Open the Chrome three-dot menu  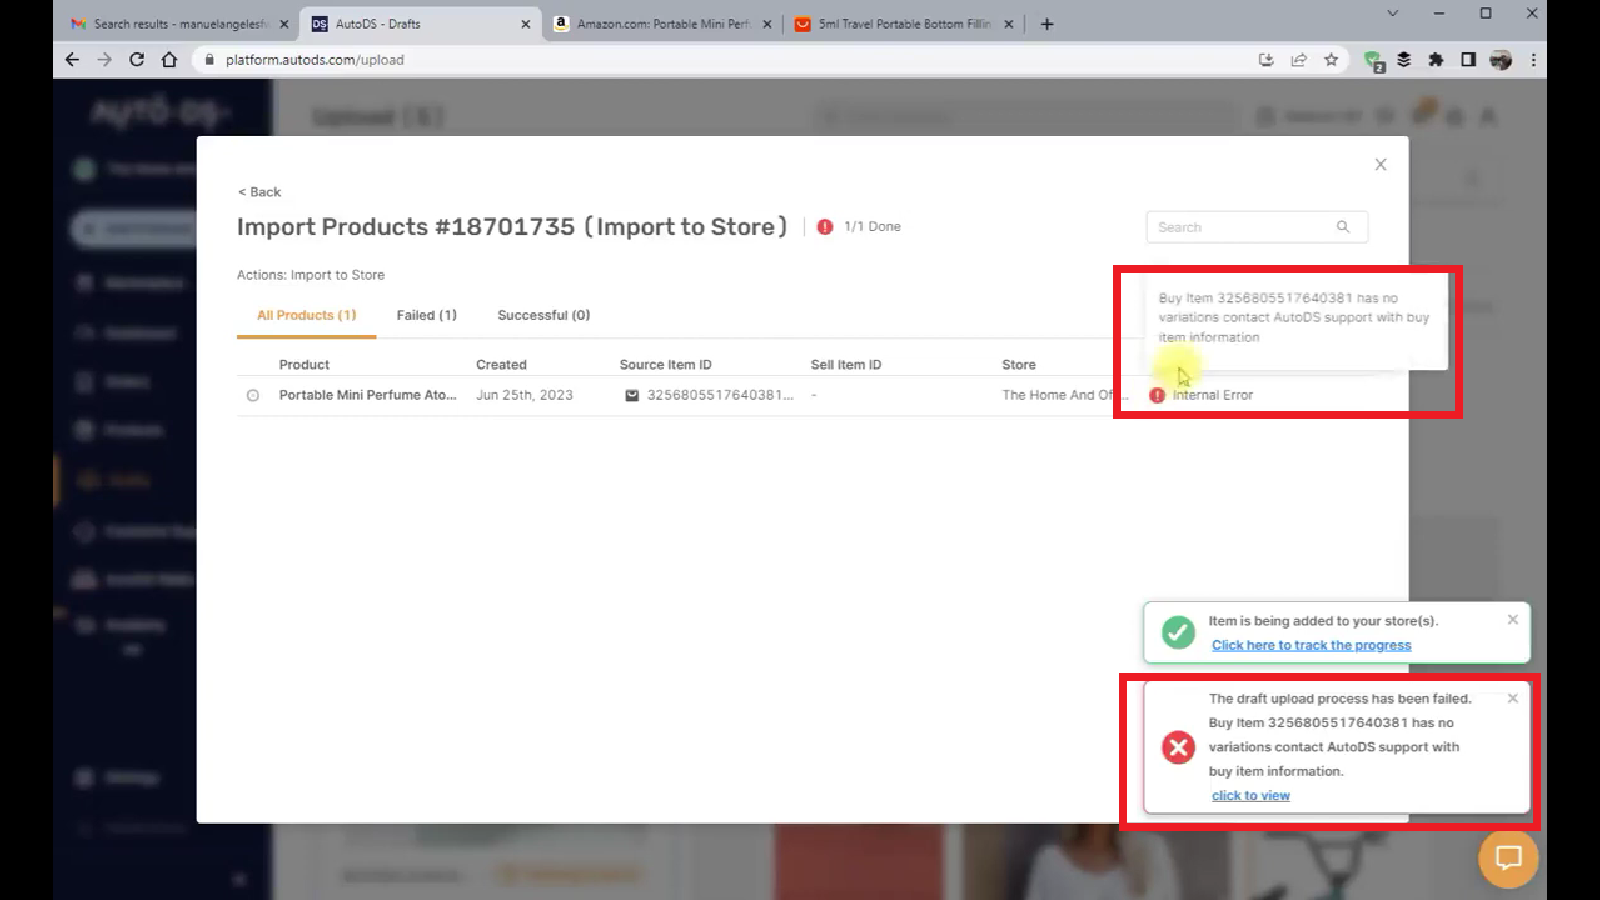[x=1533, y=60]
